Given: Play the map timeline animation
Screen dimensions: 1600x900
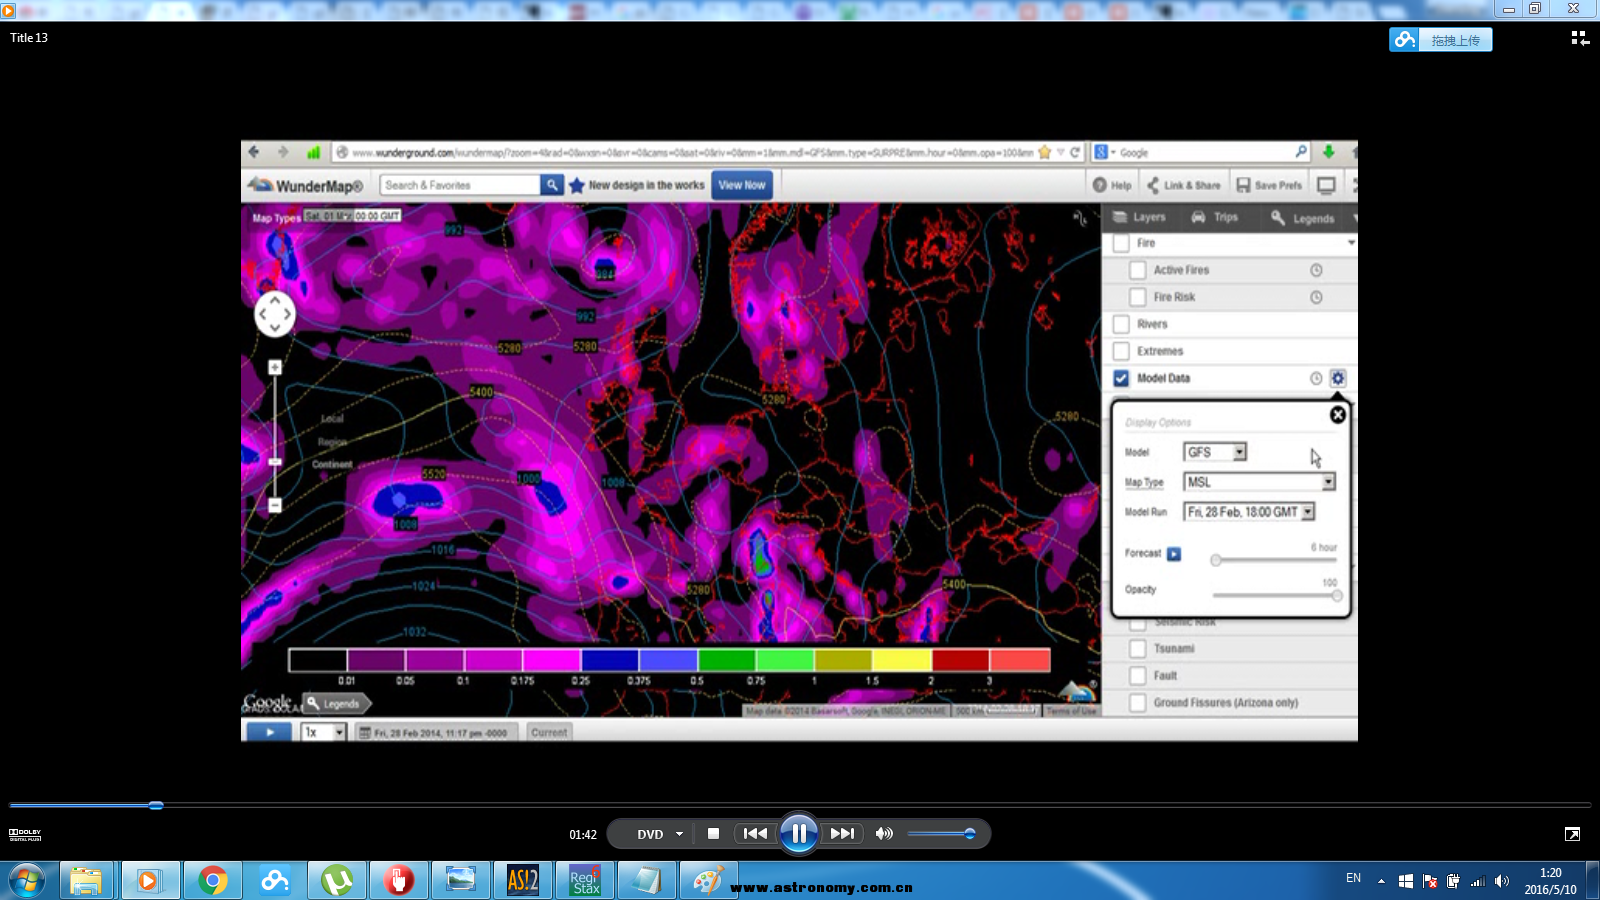Looking at the screenshot, I should point(269,732).
